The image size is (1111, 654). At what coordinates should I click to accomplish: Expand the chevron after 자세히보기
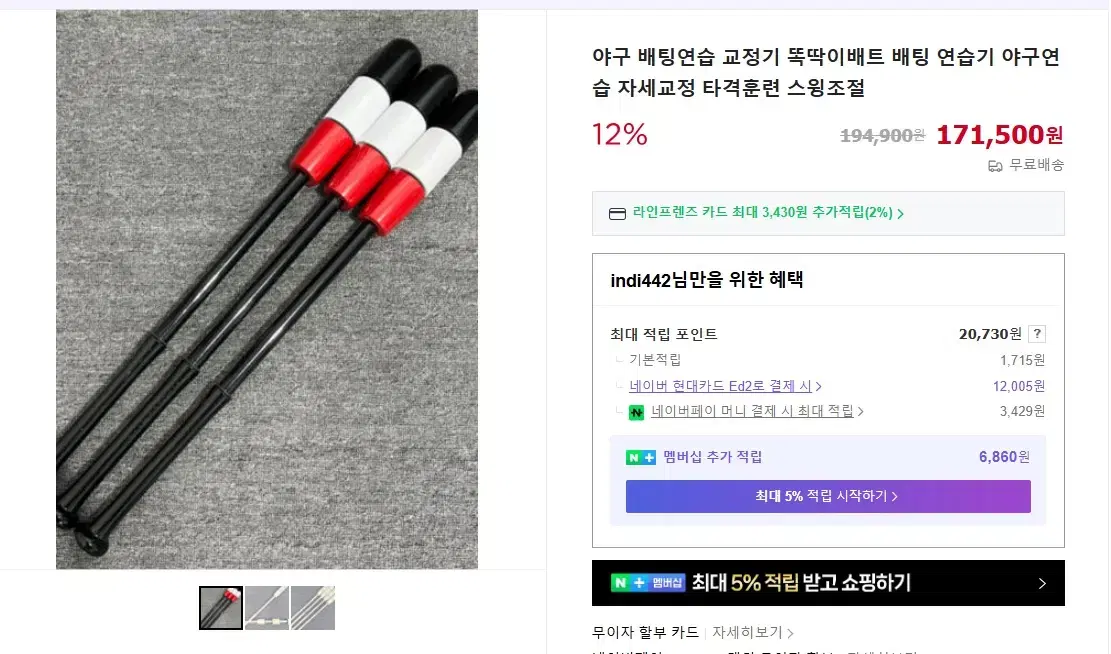(790, 632)
